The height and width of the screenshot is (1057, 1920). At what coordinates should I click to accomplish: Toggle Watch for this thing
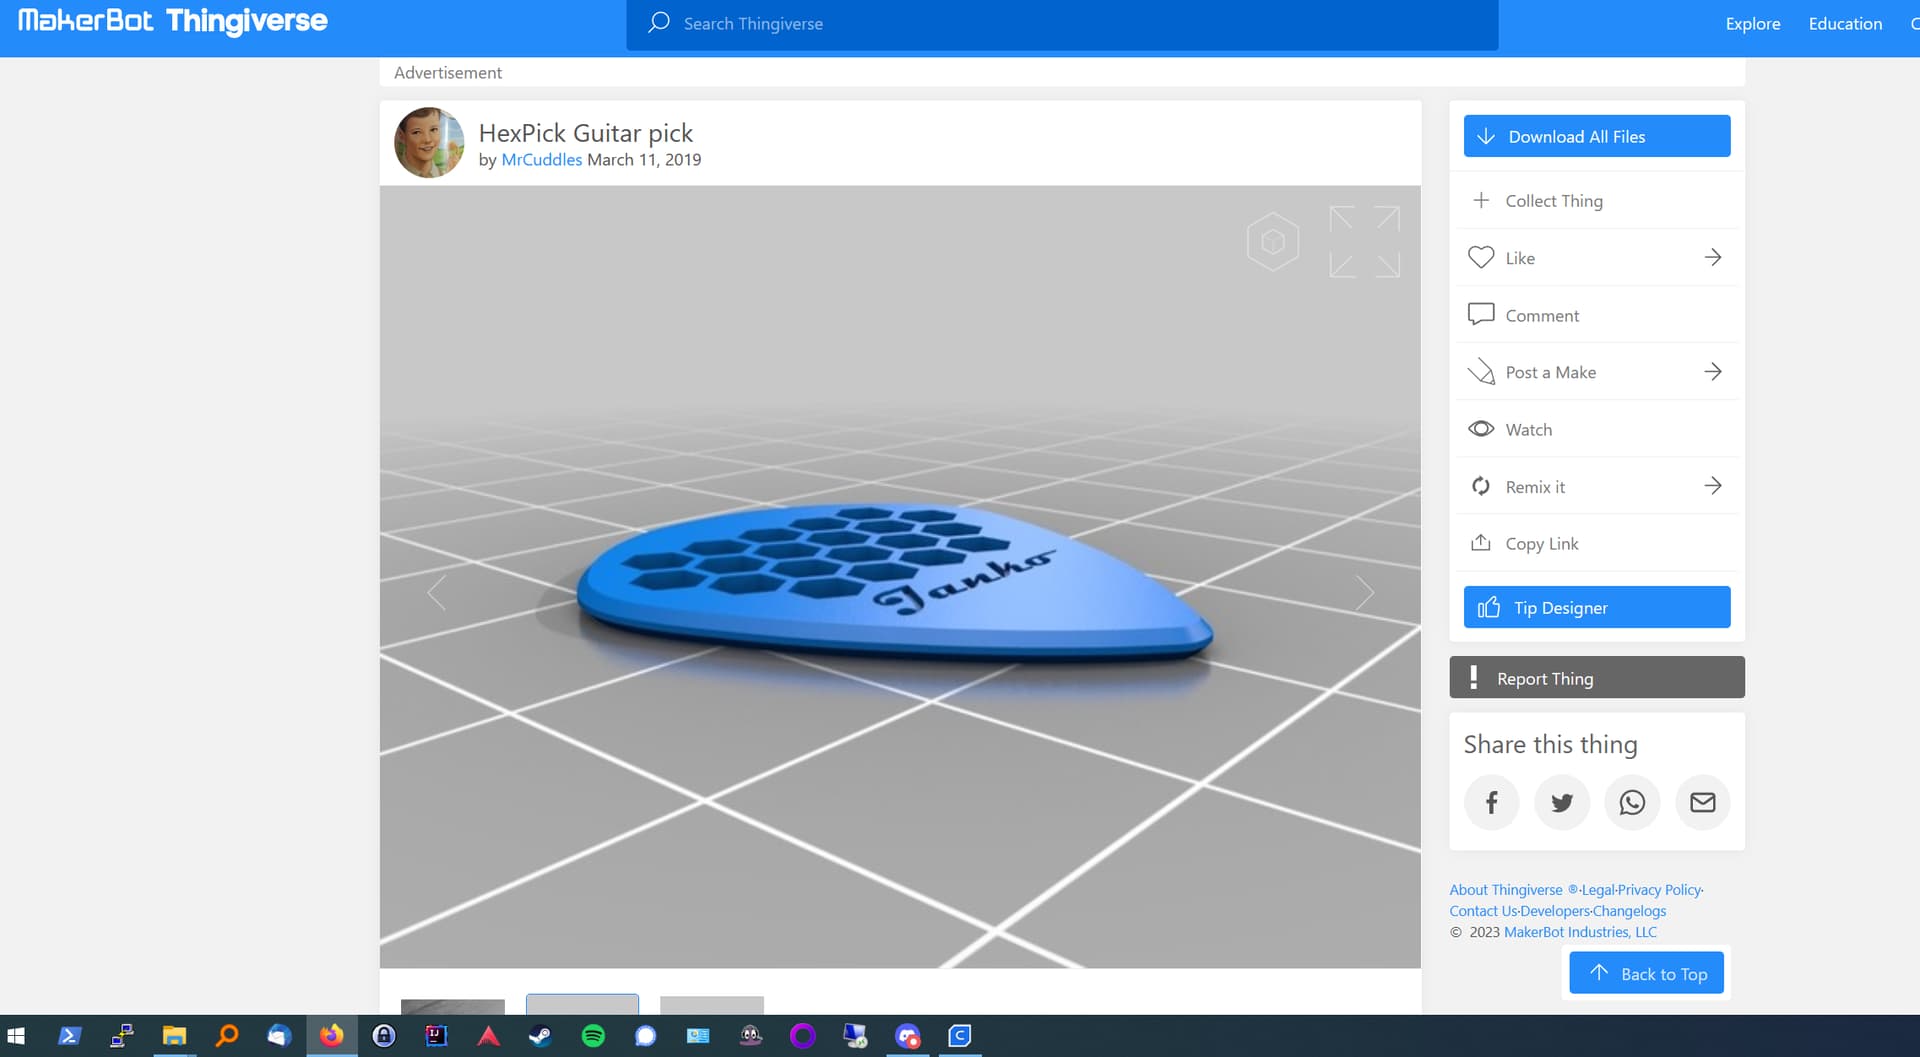click(x=1528, y=430)
